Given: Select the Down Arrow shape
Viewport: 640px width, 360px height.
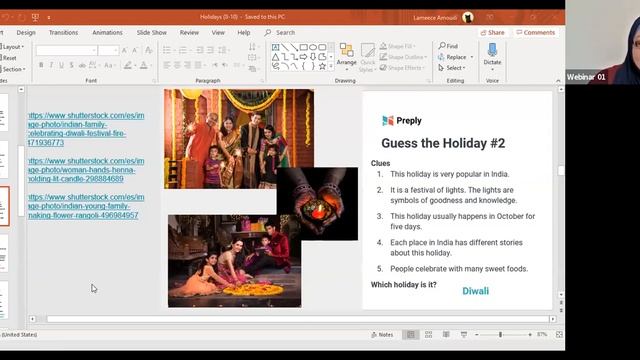Looking at the screenshot, I should 313,57.
